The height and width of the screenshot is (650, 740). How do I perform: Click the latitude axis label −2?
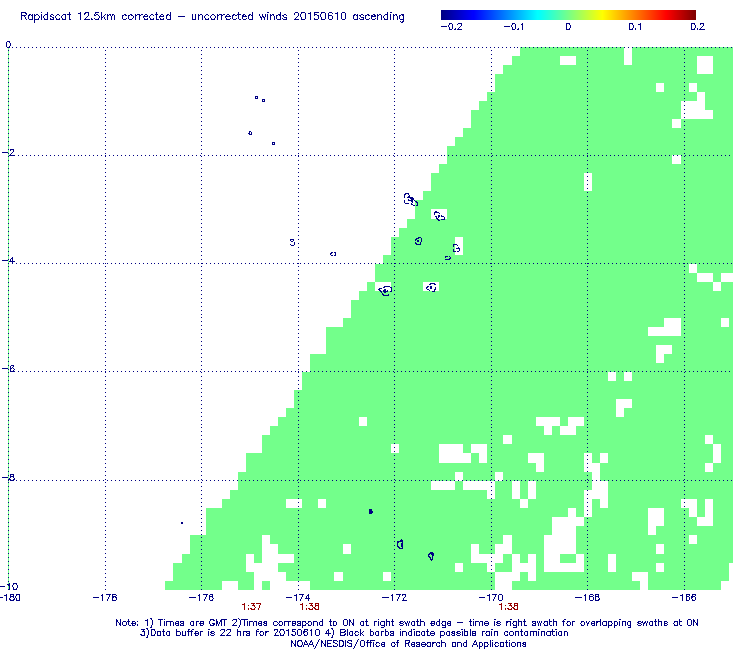point(8,152)
